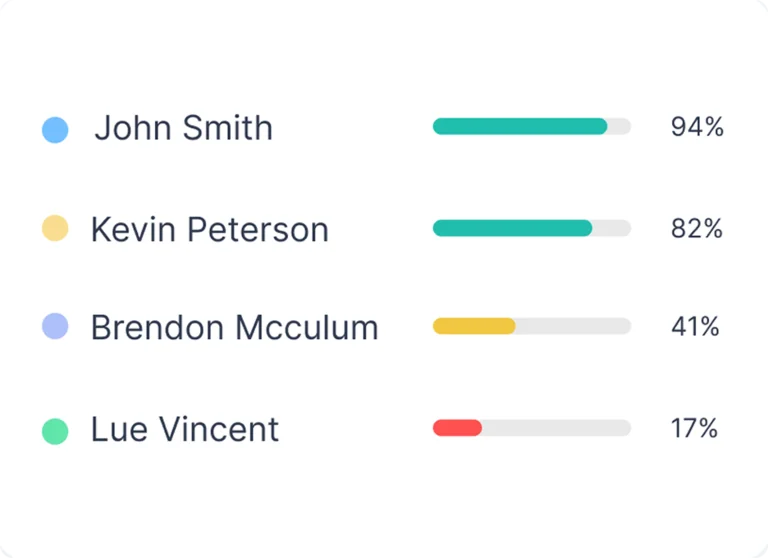
Task: Click the teal fill of John Smith's progress bar
Action: (520, 126)
